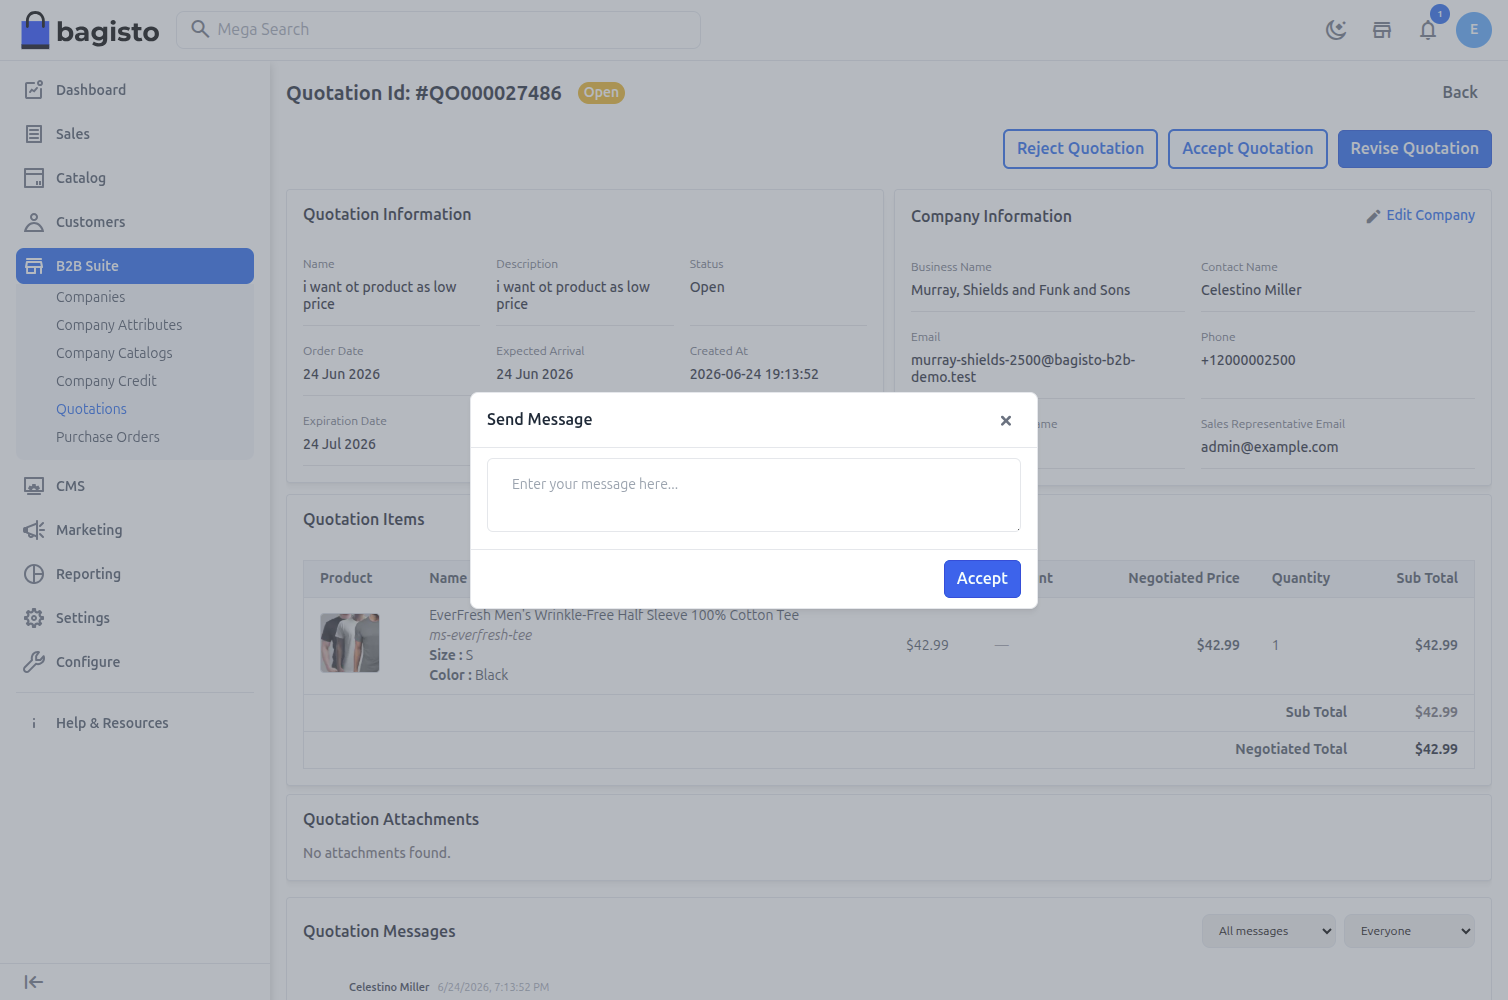
Task: Click Celestino Miller message author
Action: 389,987
